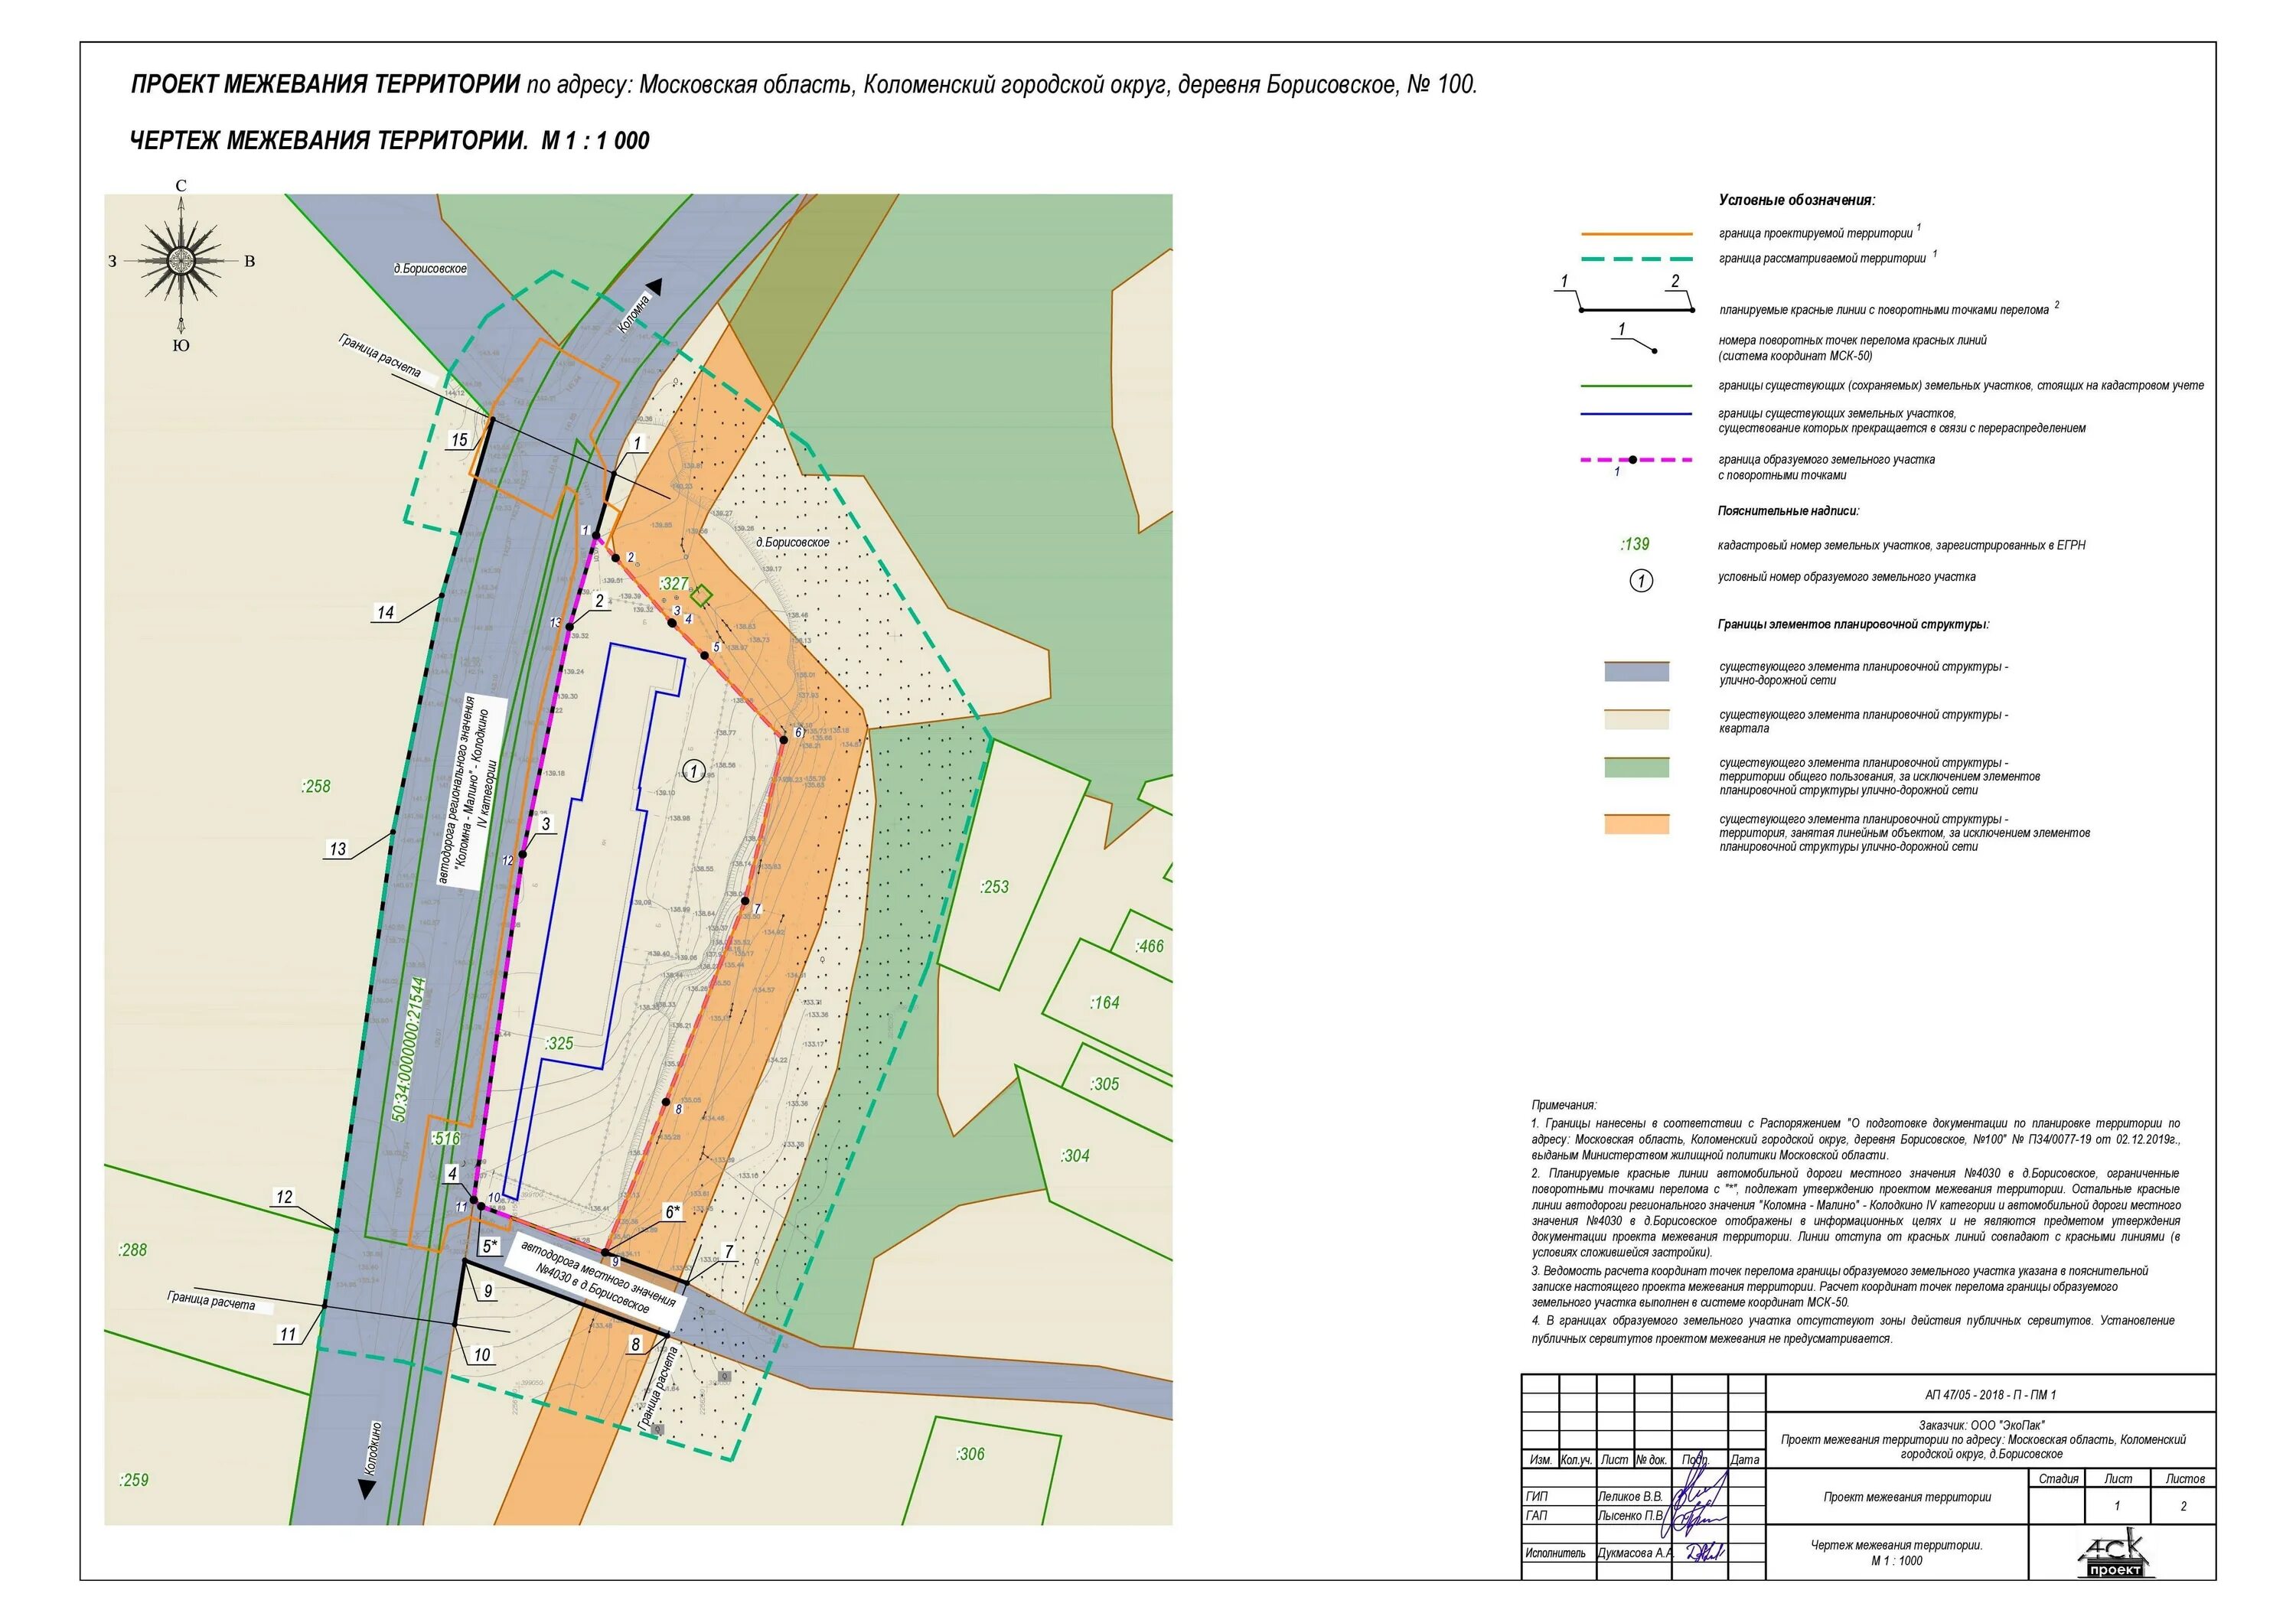Click the 'Листов' column header in title block

pos(2184,1479)
